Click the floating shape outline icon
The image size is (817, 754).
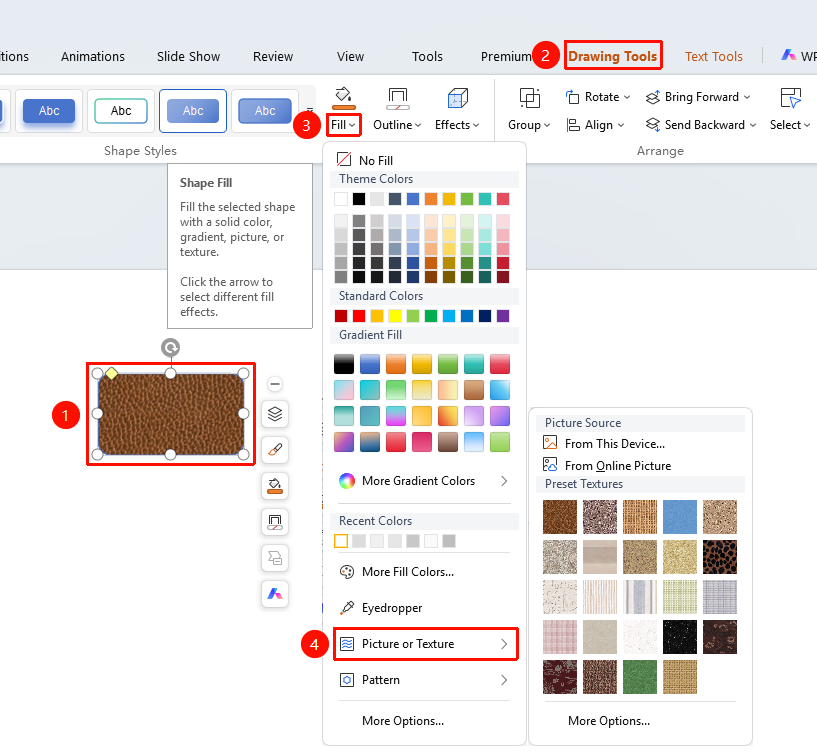coord(275,522)
